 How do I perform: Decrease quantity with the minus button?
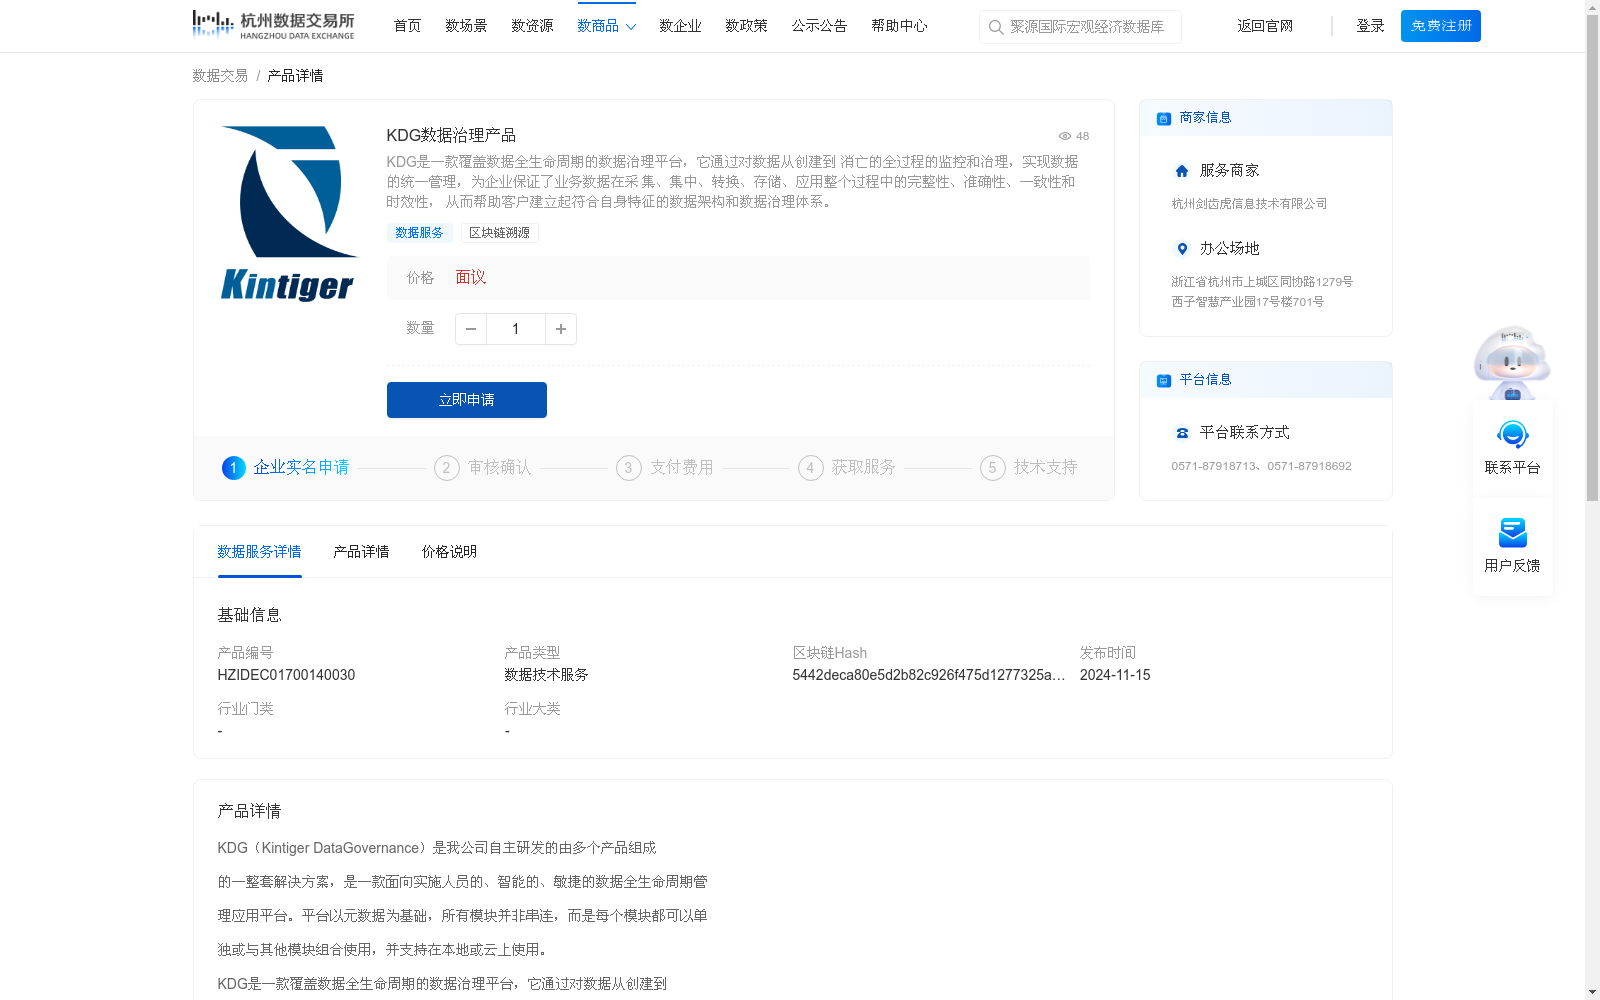[x=471, y=329]
